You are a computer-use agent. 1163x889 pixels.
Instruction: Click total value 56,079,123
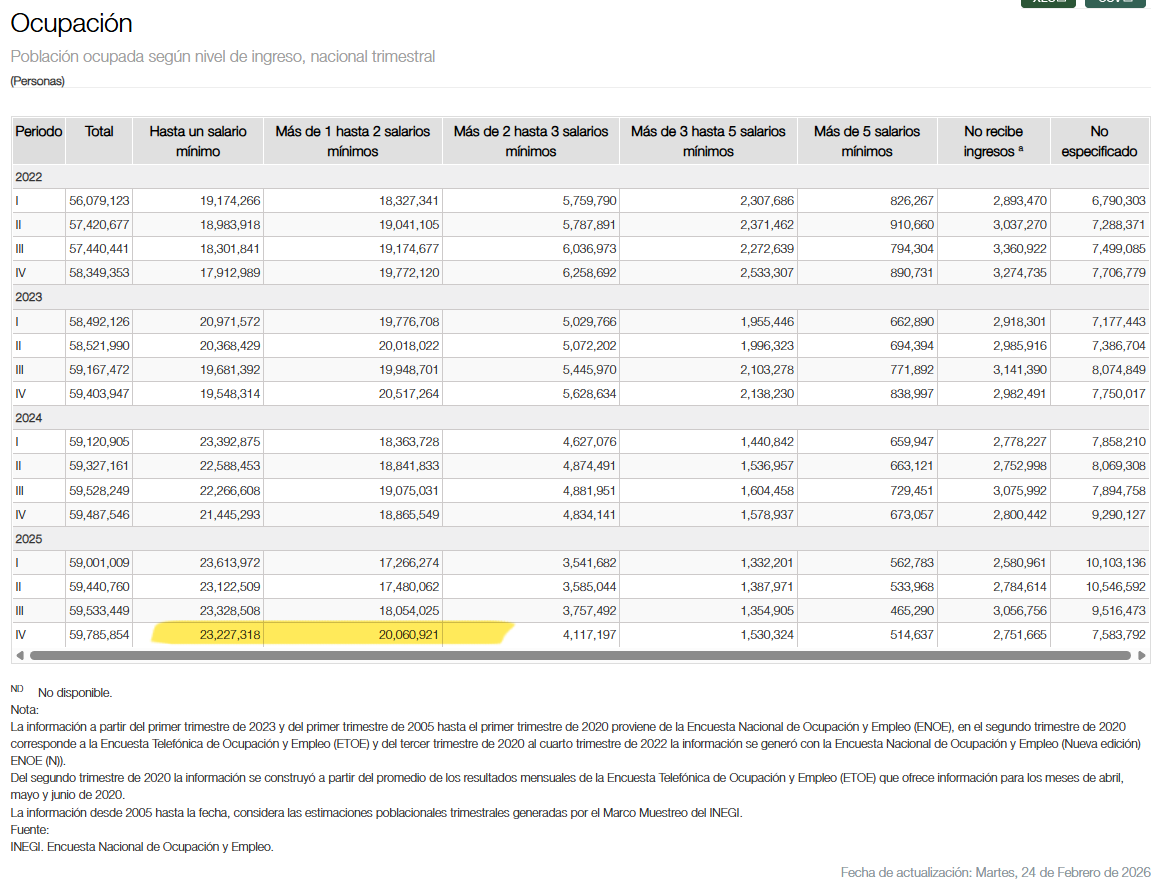(99, 200)
